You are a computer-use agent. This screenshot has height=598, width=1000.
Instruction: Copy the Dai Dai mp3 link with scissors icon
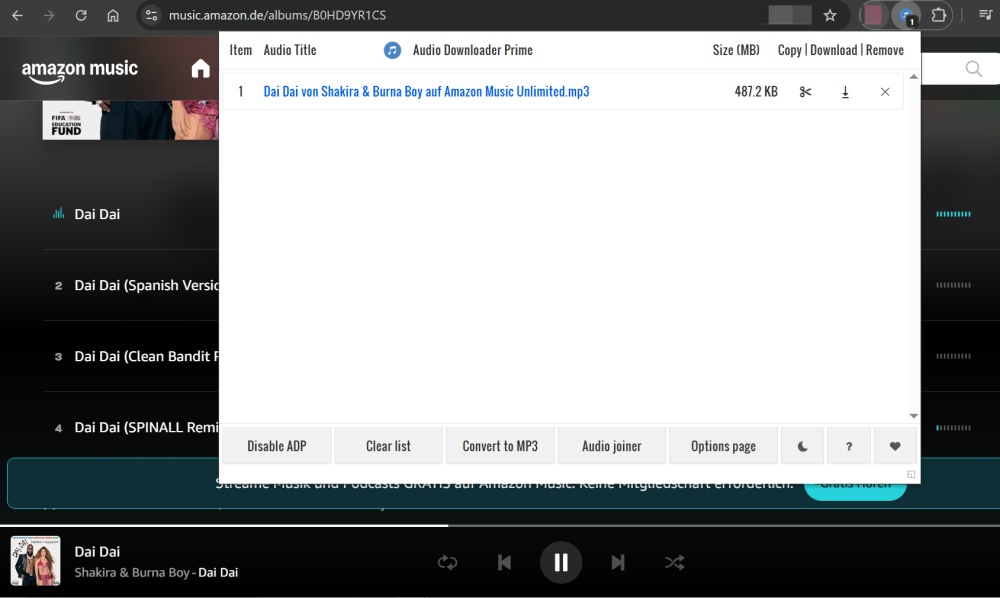click(805, 92)
